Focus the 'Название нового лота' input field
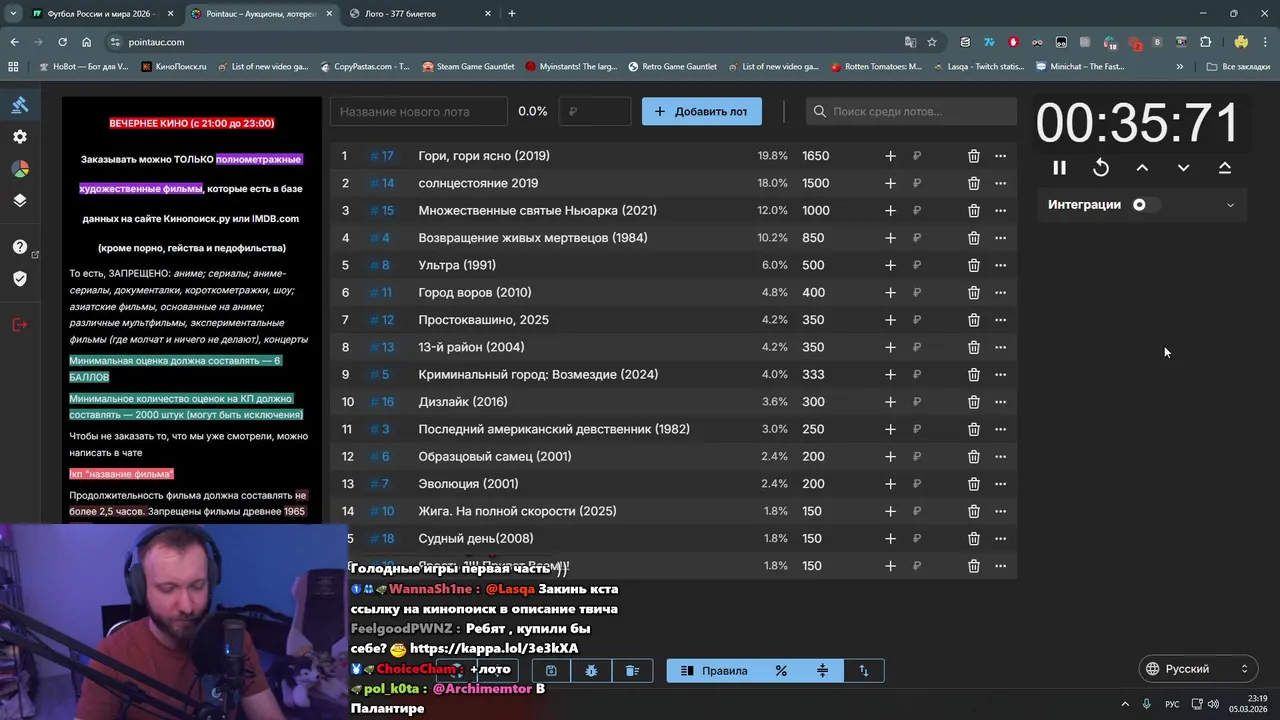This screenshot has width=1280, height=720. (419, 112)
